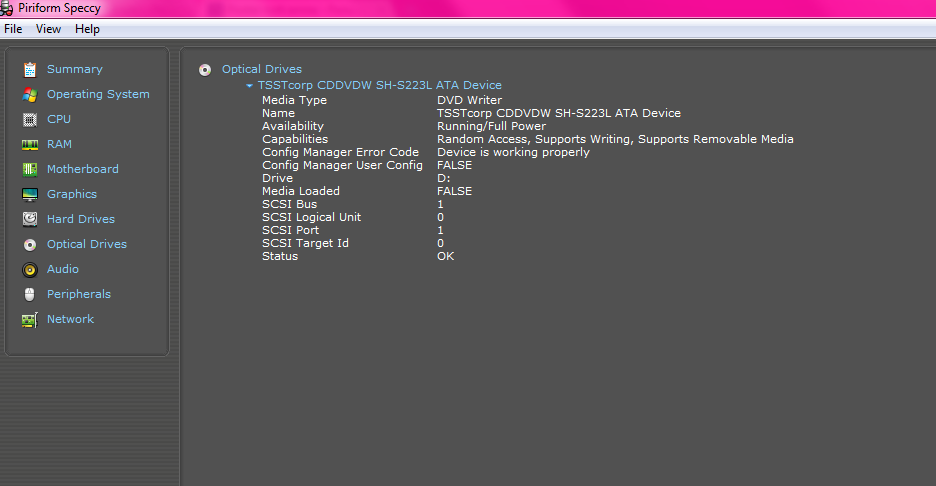936x486 pixels.
Task: Show the CPU details section
Action: (x=59, y=119)
